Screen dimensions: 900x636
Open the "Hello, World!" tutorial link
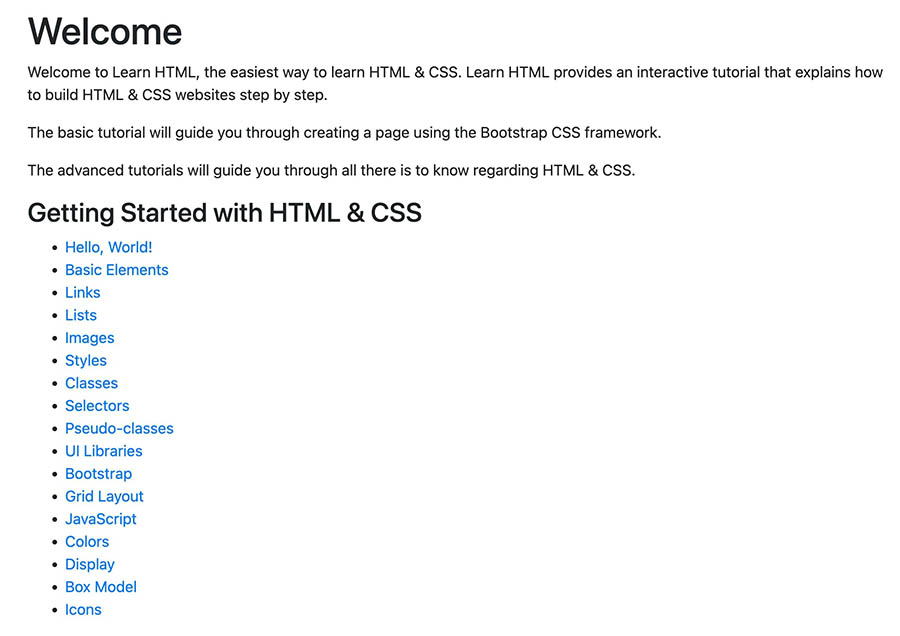click(x=108, y=247)
